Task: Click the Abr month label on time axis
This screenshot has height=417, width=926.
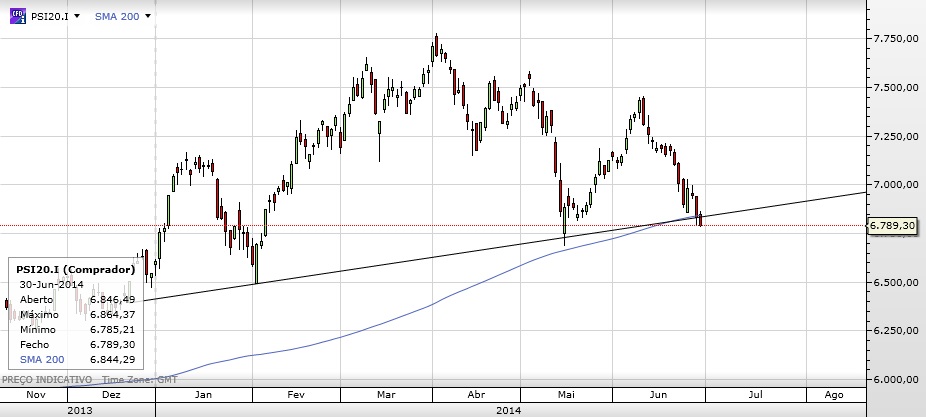Action: coord(476,395)
